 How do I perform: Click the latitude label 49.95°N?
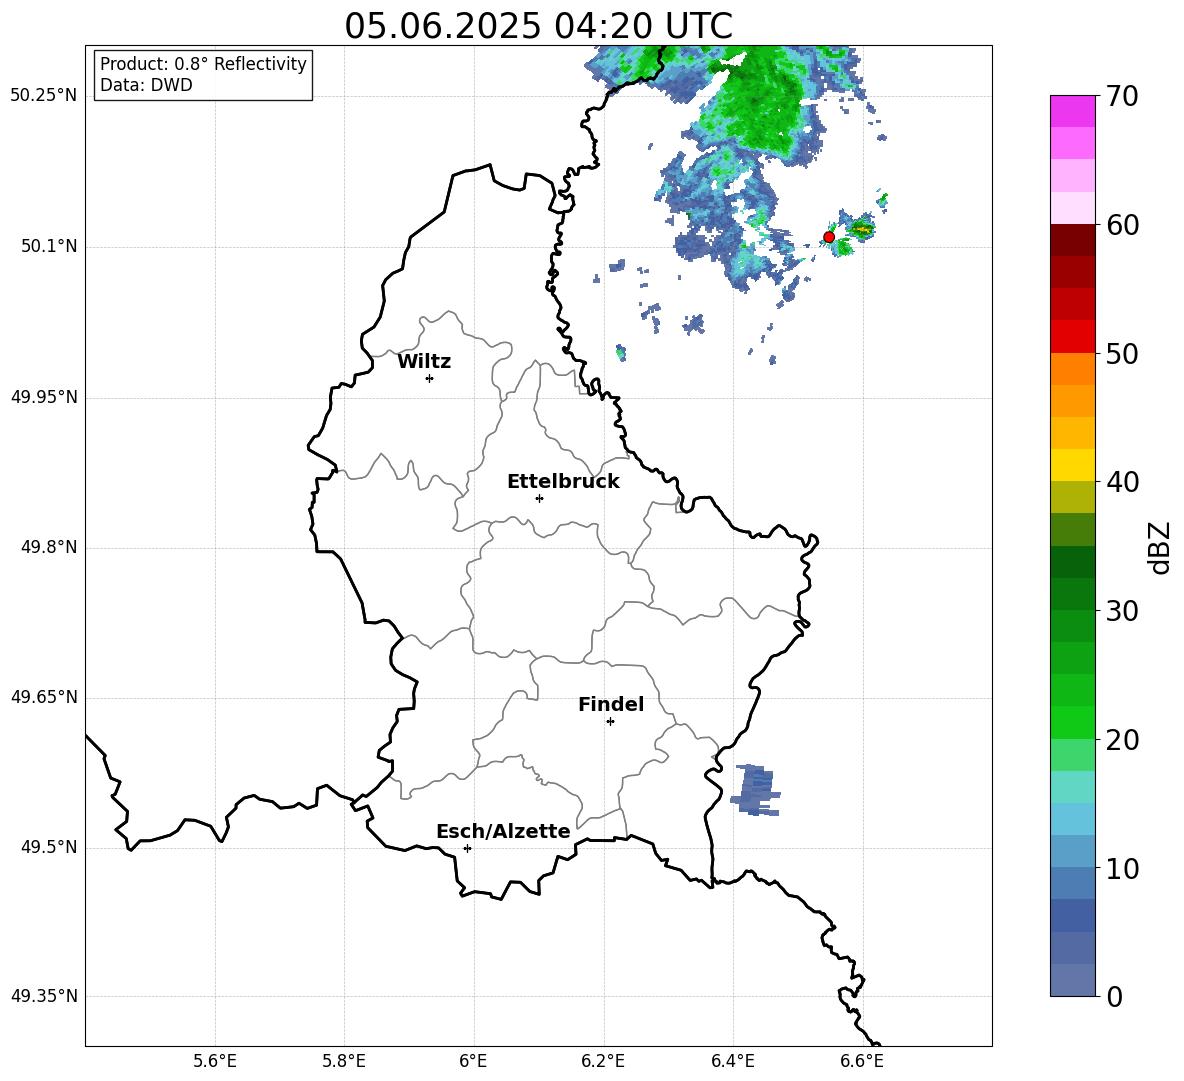coord(44,397)
